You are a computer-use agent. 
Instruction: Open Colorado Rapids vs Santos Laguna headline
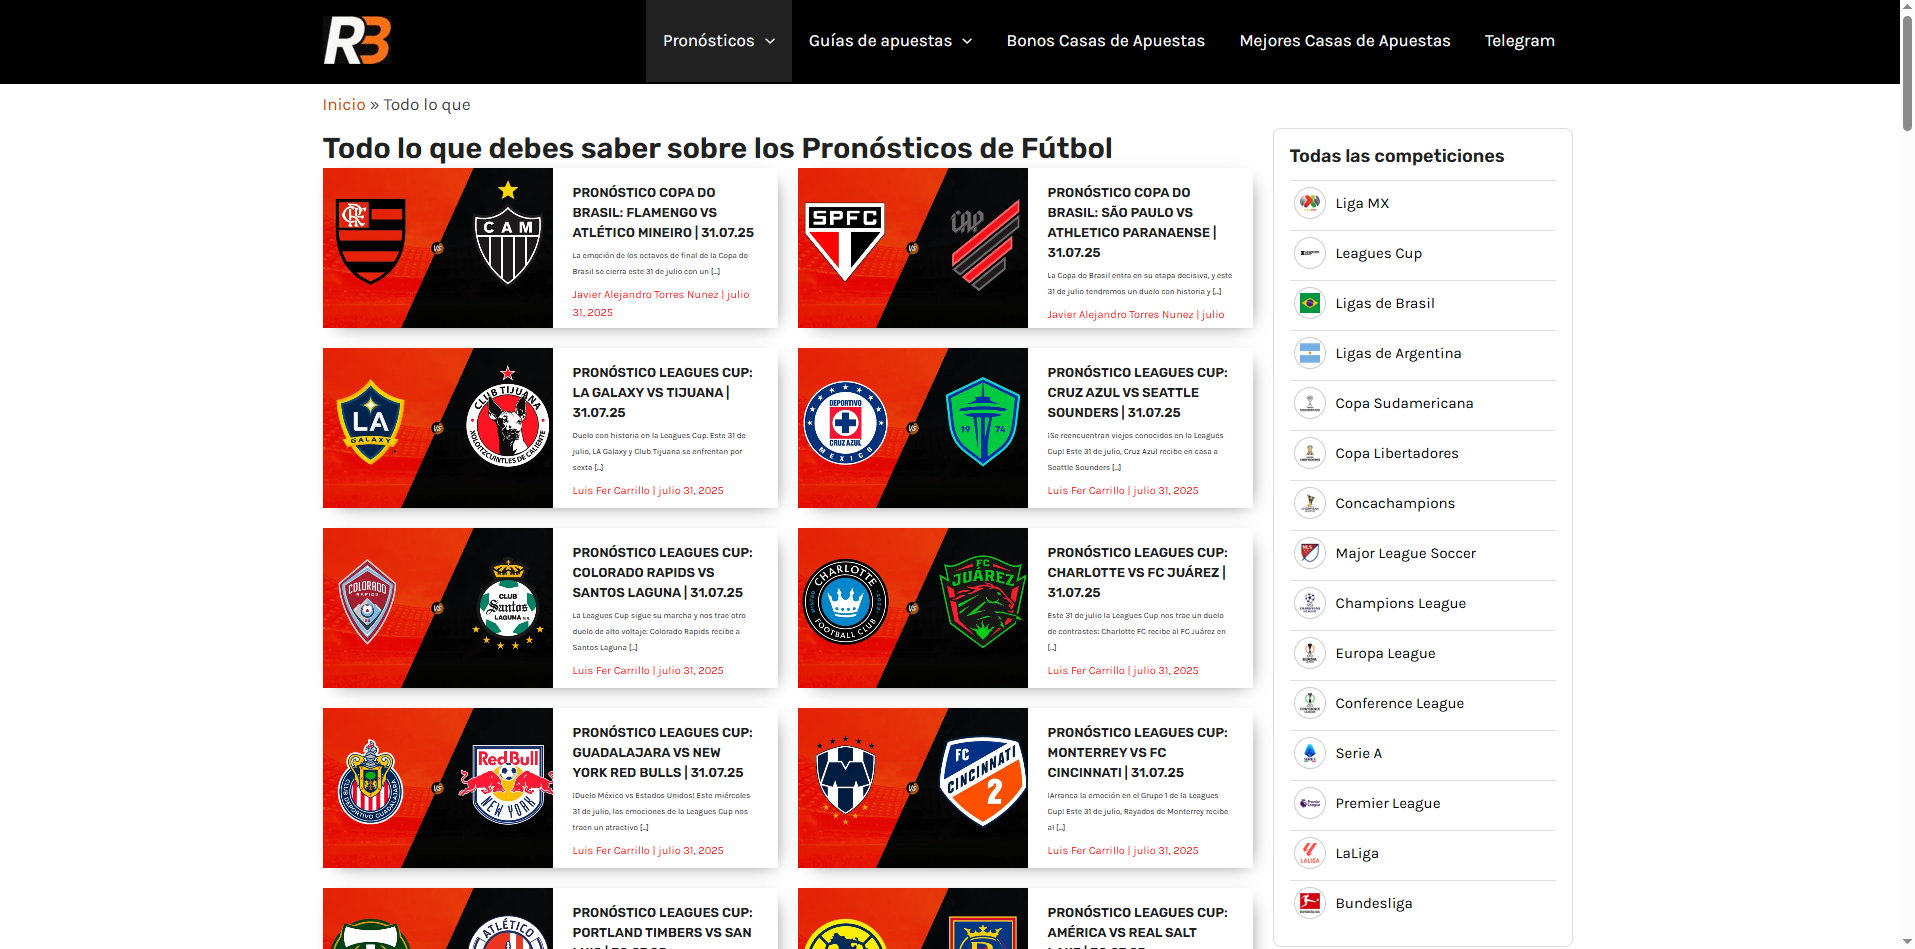662,572
